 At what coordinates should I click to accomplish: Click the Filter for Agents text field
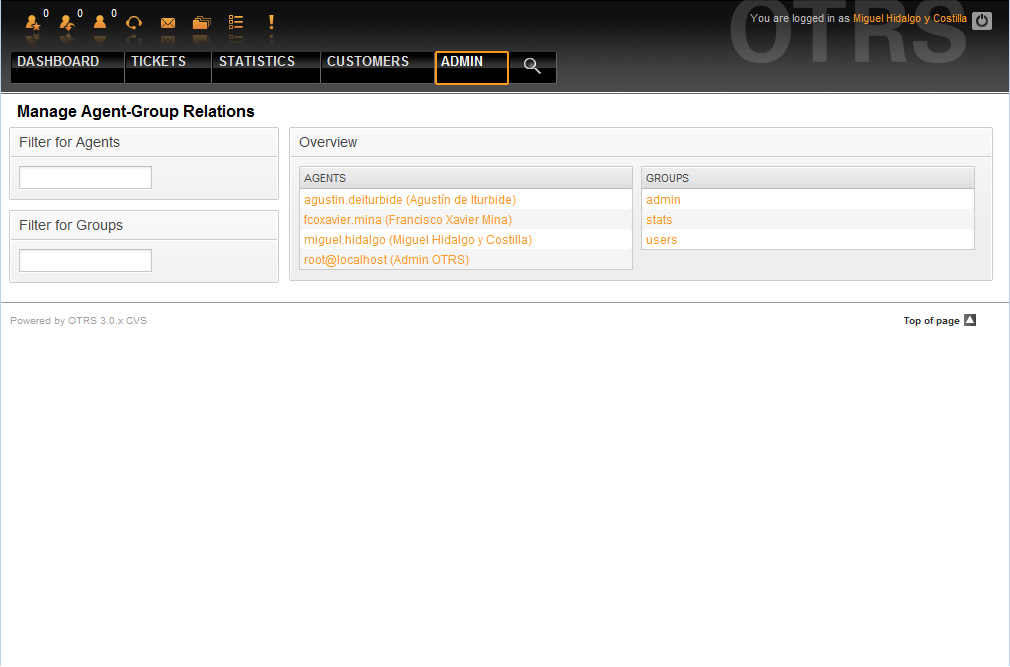(x=85, y=178)
